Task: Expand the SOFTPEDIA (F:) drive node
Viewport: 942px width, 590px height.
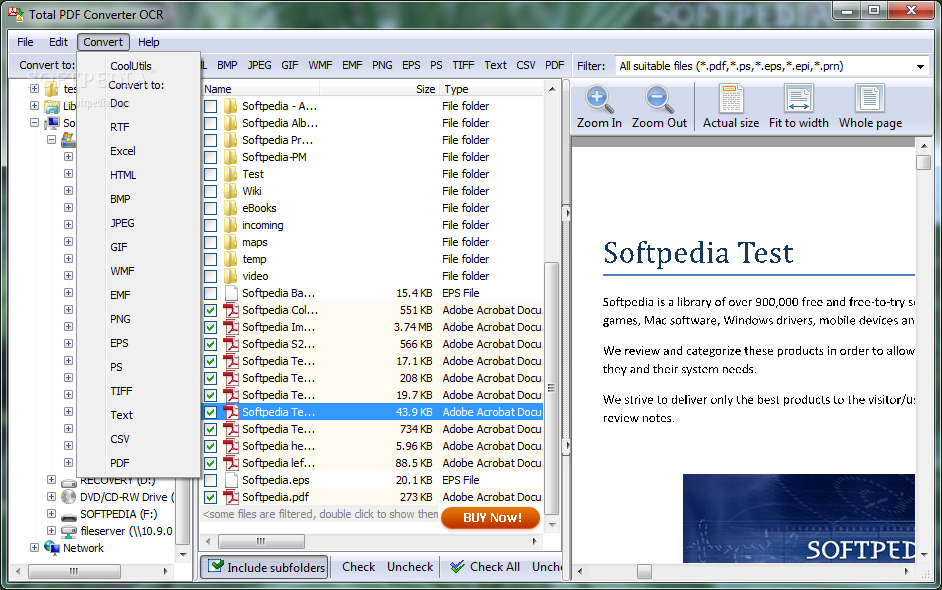Action: (x=51, y=514)
